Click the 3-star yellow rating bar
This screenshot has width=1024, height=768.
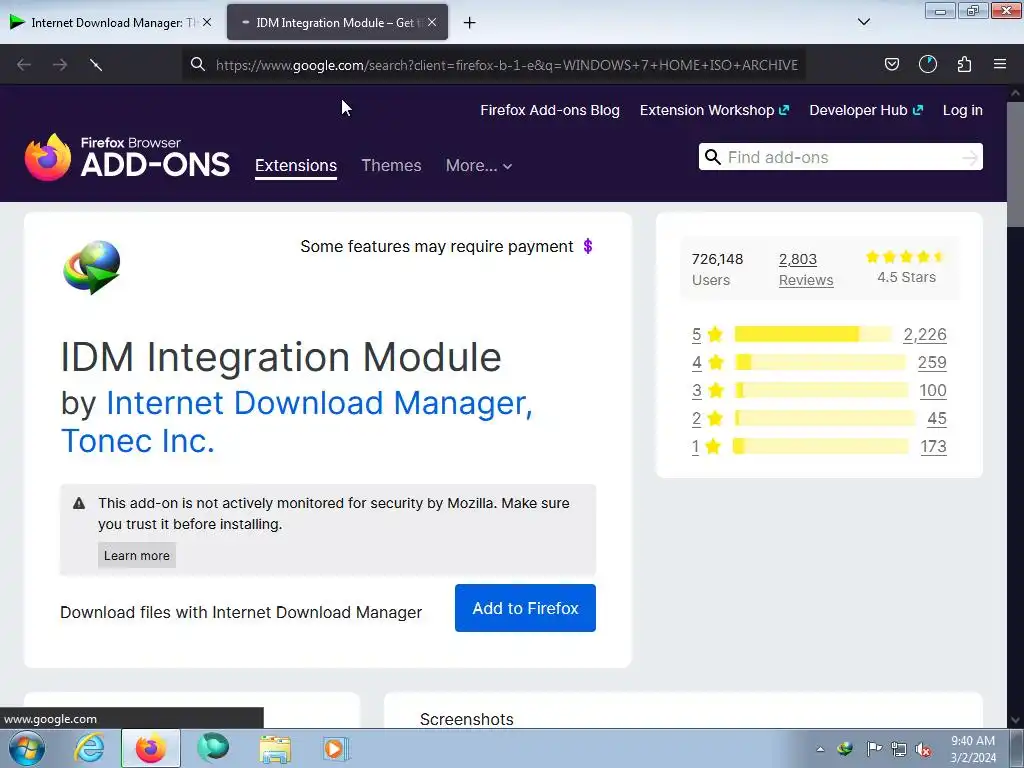pos(822,391)
